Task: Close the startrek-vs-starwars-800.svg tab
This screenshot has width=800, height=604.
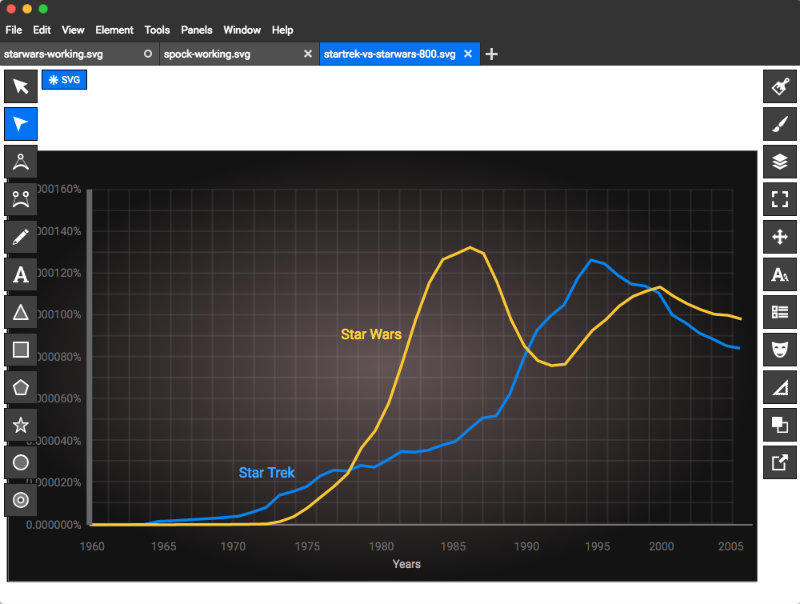Action: click(x=468, y=54)
